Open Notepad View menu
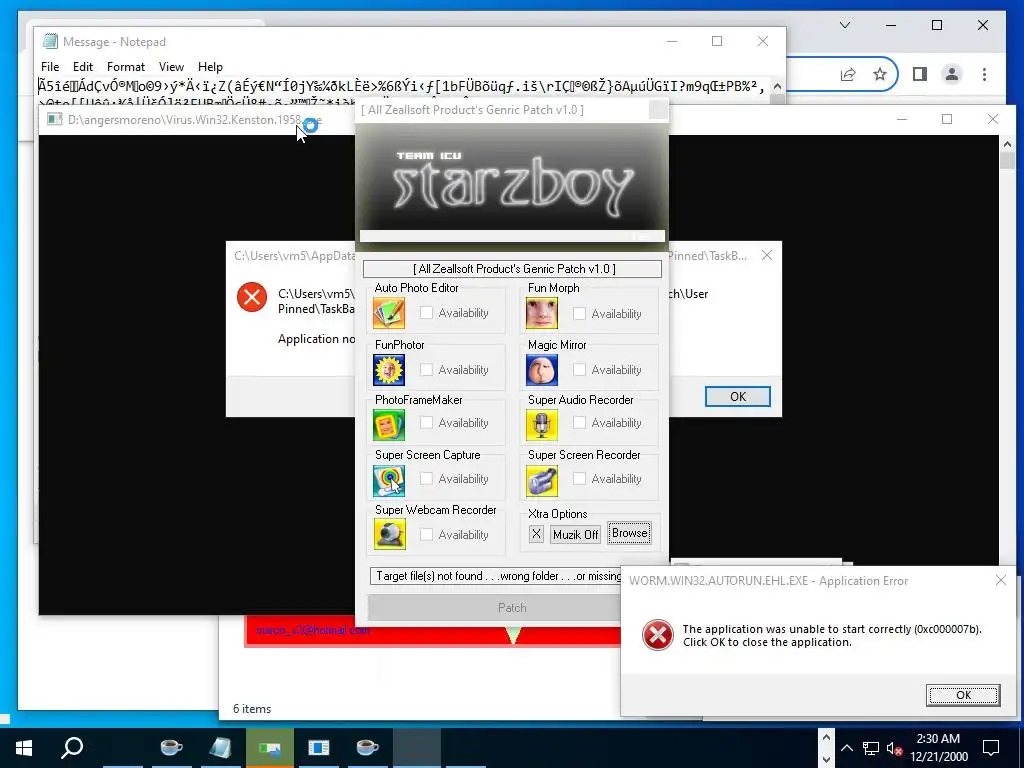The width and height of the screenshot is (1024, 768). [x=171, y=67]
